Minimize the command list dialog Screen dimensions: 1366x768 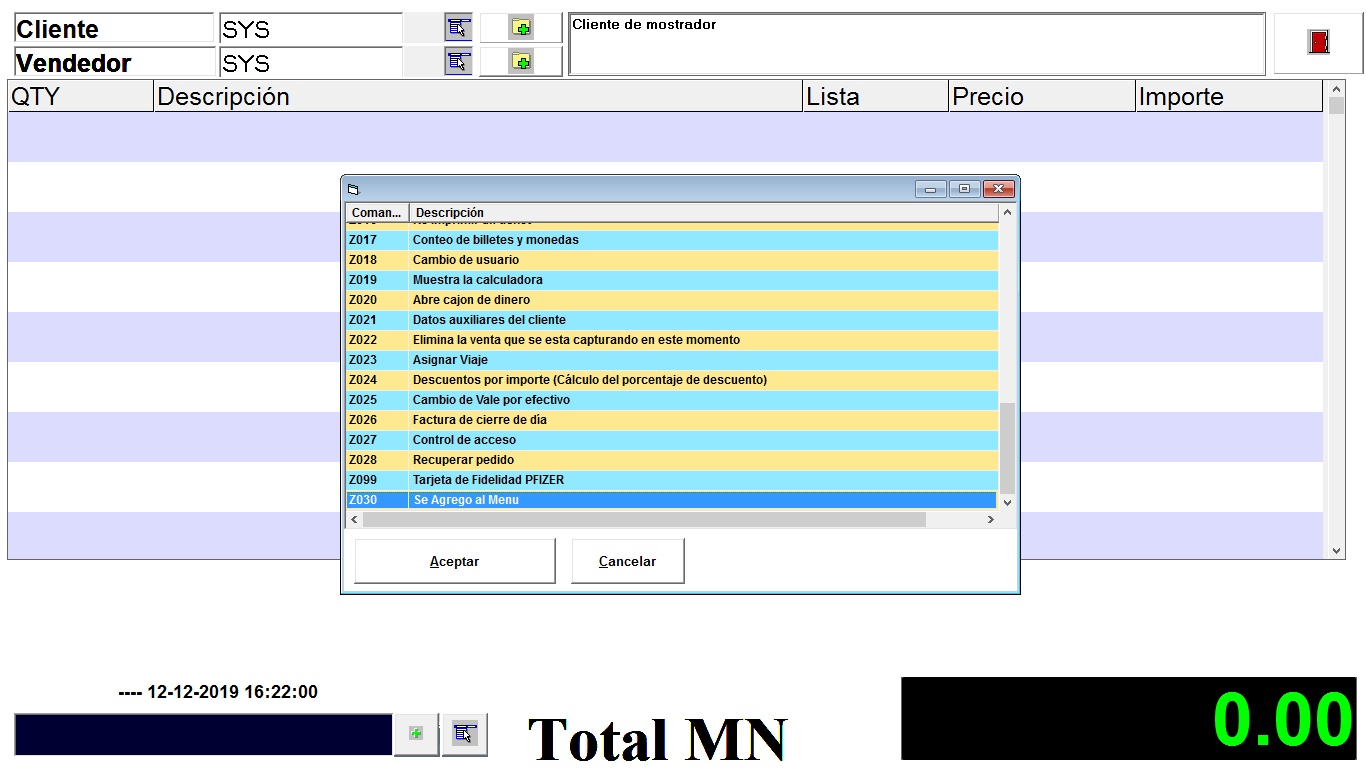pos(930,189)
